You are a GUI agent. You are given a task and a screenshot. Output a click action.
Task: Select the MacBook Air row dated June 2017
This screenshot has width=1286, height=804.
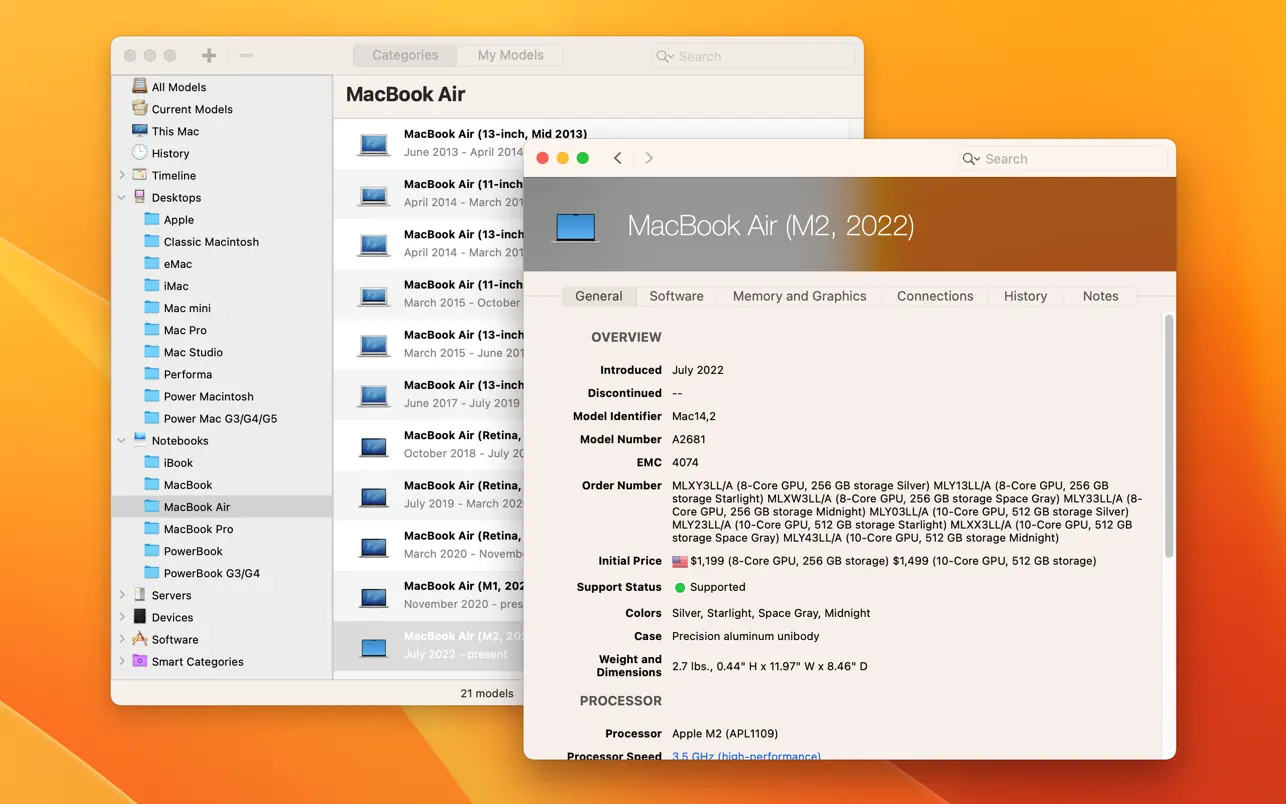pos(428,394)
